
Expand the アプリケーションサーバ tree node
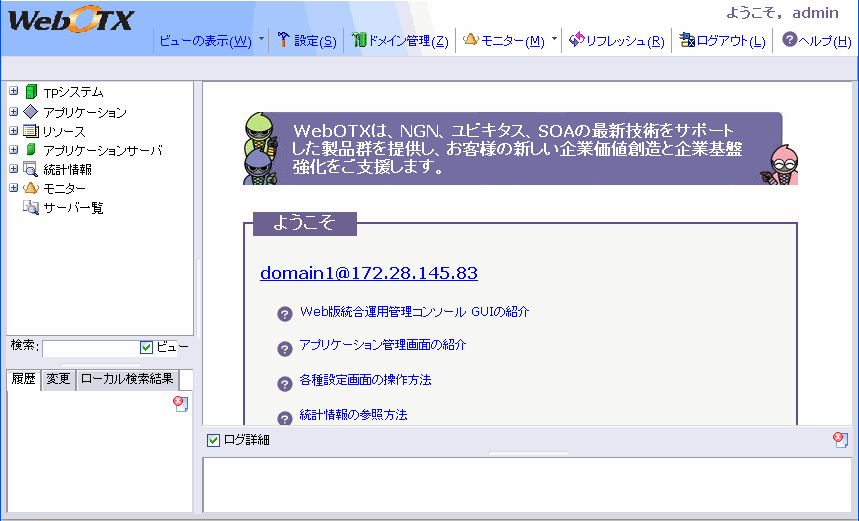tap(14, 150)
